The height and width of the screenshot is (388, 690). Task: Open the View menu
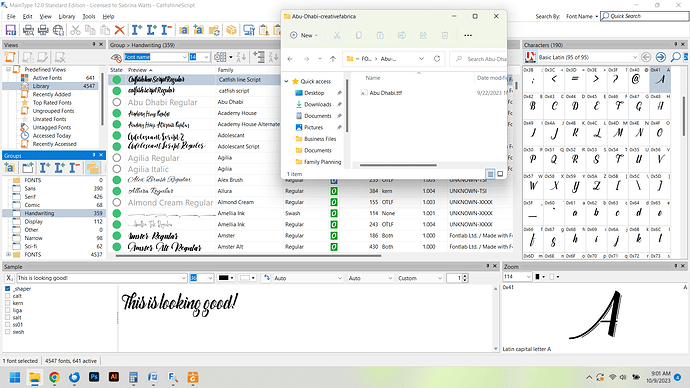pyautogui.click(x=45, y=16)
